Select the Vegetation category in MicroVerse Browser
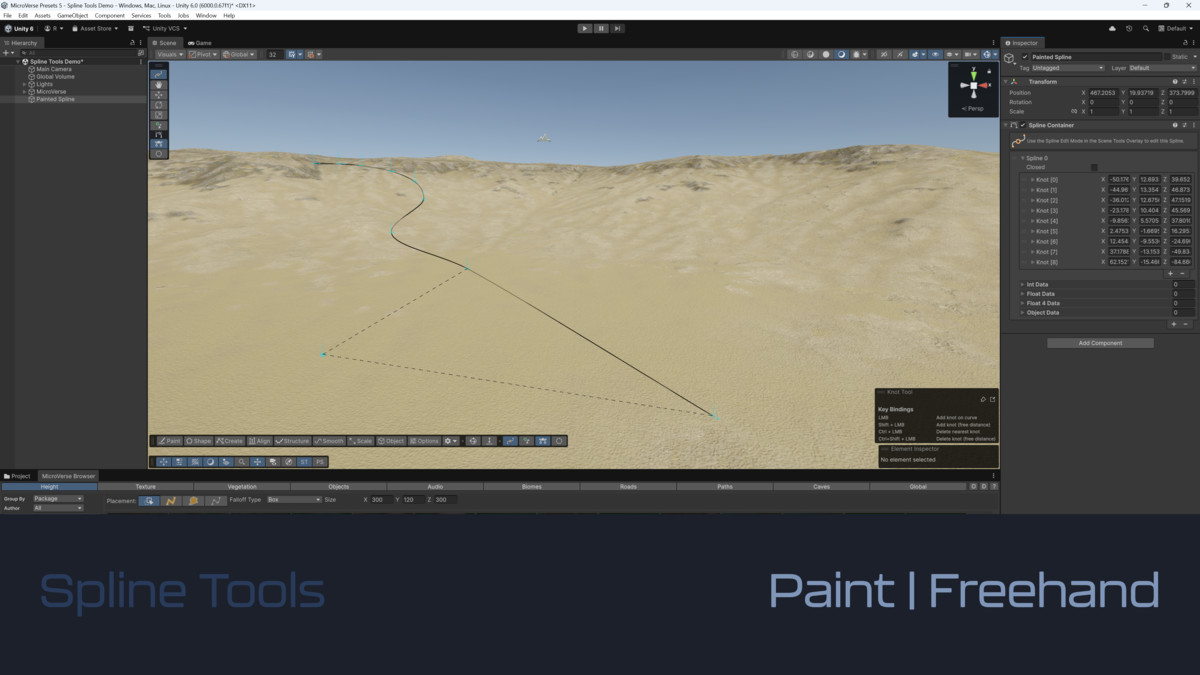 pos(242,487)
